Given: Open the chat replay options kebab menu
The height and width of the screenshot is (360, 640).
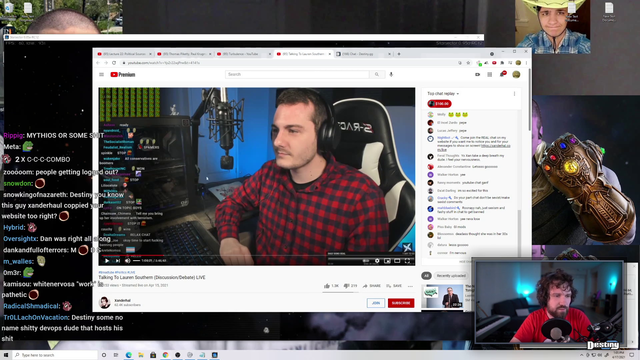Looking at the screenshot, I should pos(514,93).
